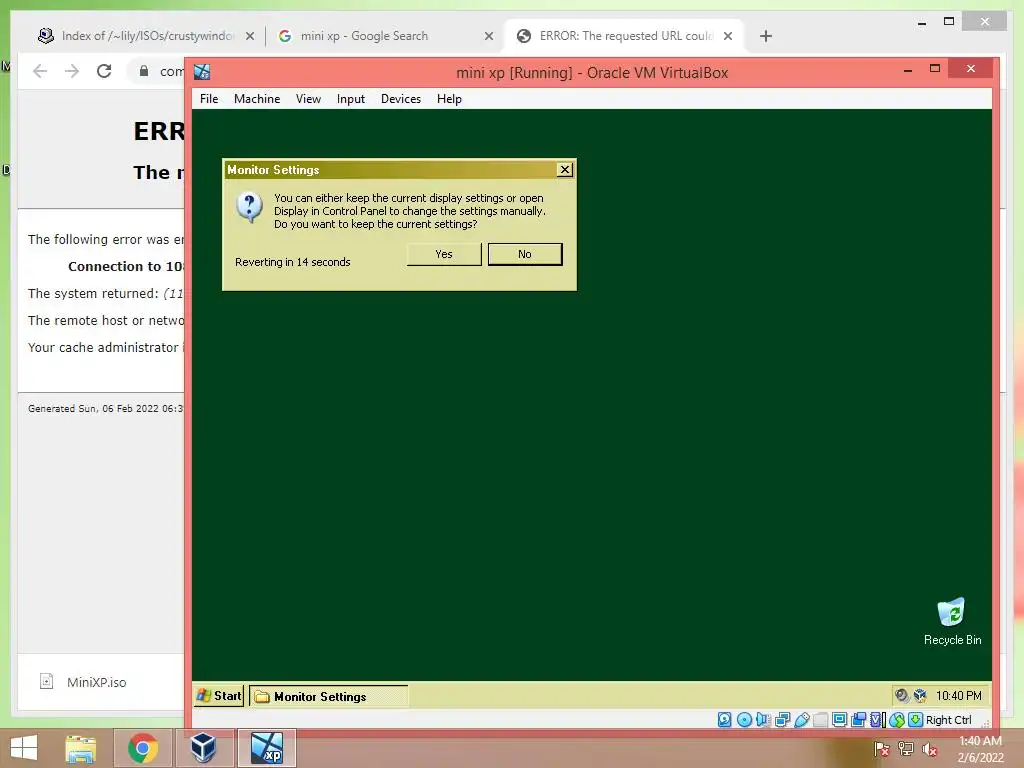1024x768 pixels.
Task: Open the Machine menu
Action: click(257, 99)
